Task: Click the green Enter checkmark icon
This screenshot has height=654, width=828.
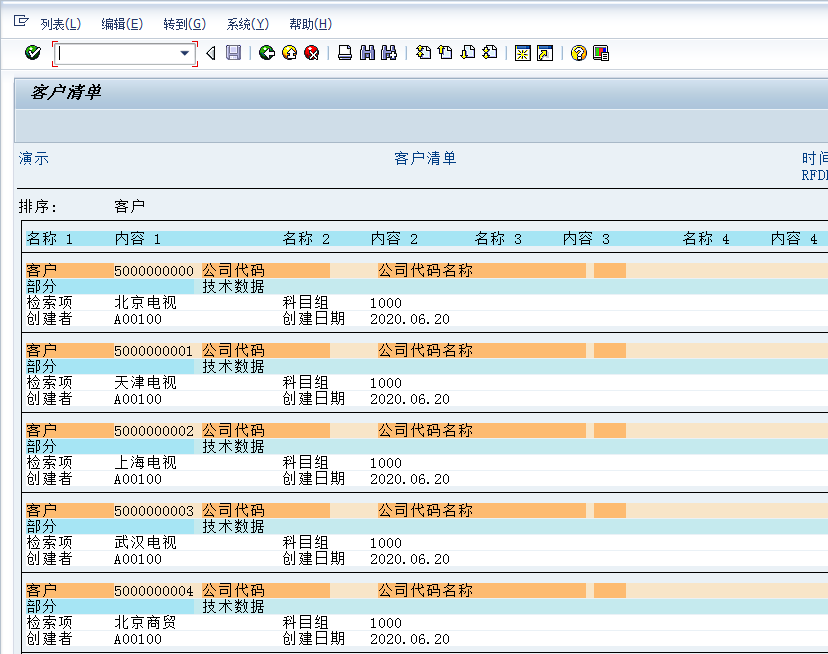Action: click(x=33, y=53)
